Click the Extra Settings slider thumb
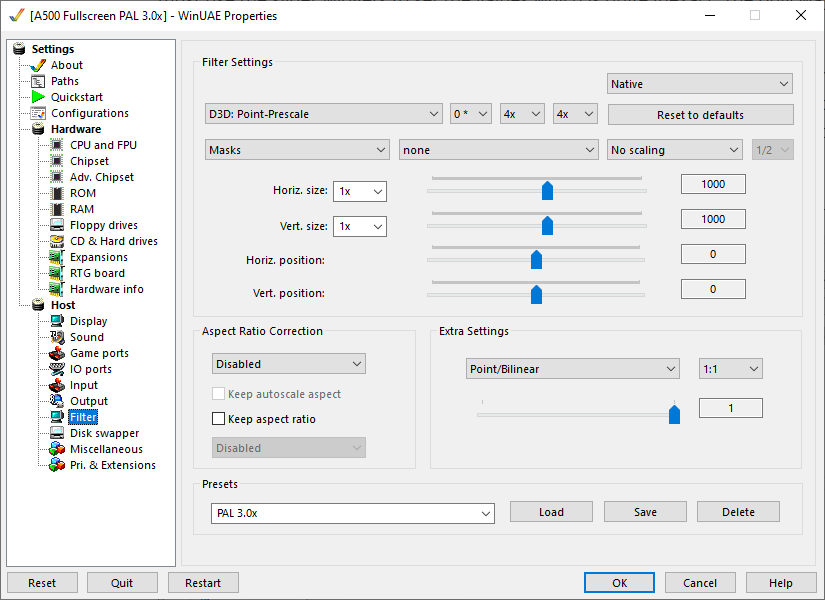The image size is (825, 600). tap(674, 414)
